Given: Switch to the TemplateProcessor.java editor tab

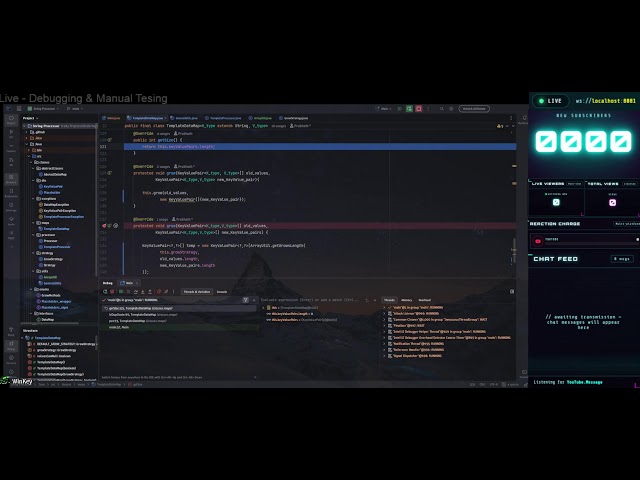Looking at the screenshot, I should point(223,118).
